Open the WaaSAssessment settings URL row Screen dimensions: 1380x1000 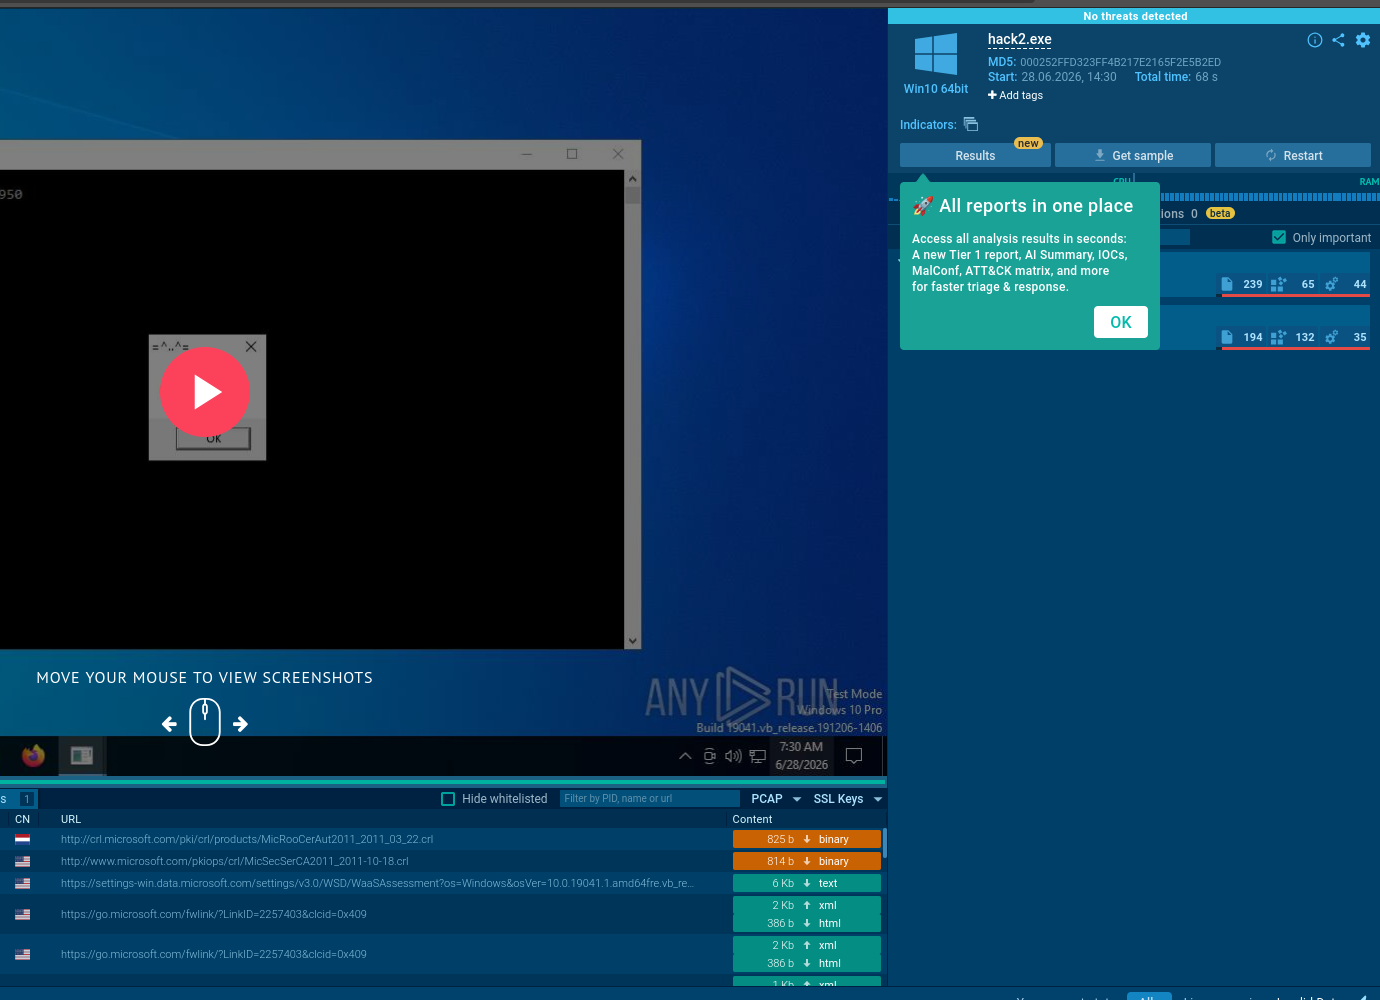377,883
